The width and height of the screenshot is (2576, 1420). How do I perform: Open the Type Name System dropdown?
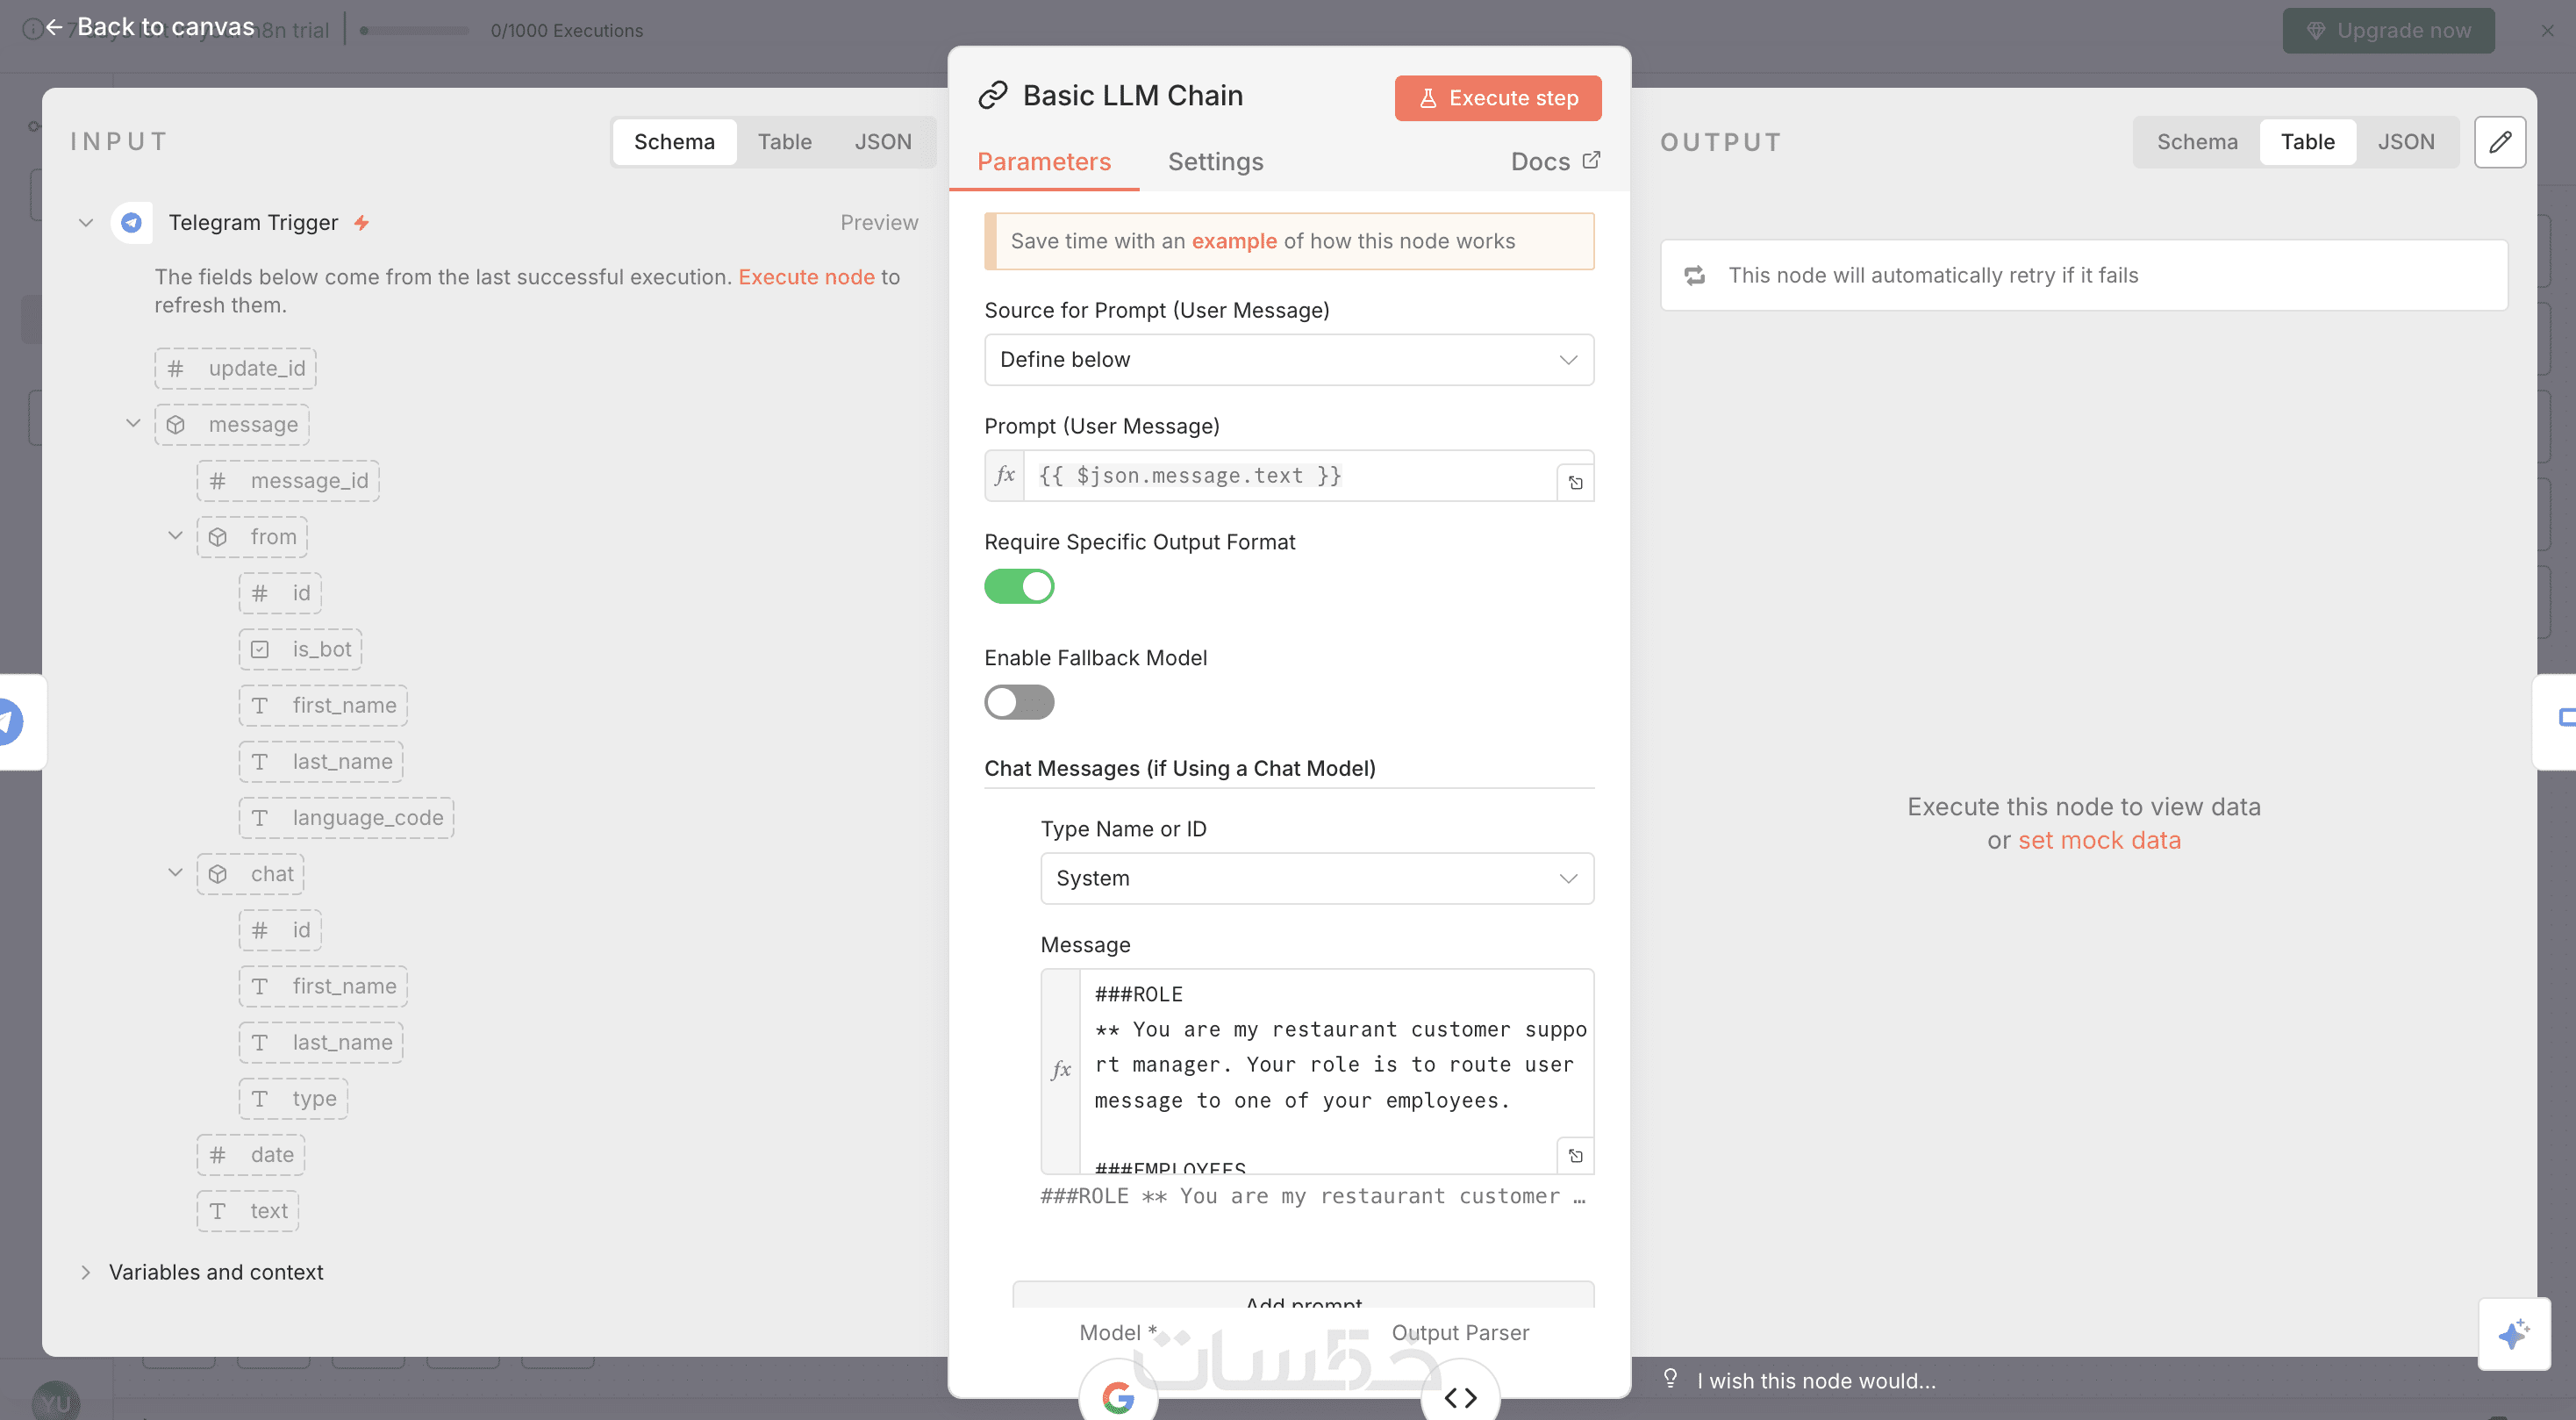1316,878
